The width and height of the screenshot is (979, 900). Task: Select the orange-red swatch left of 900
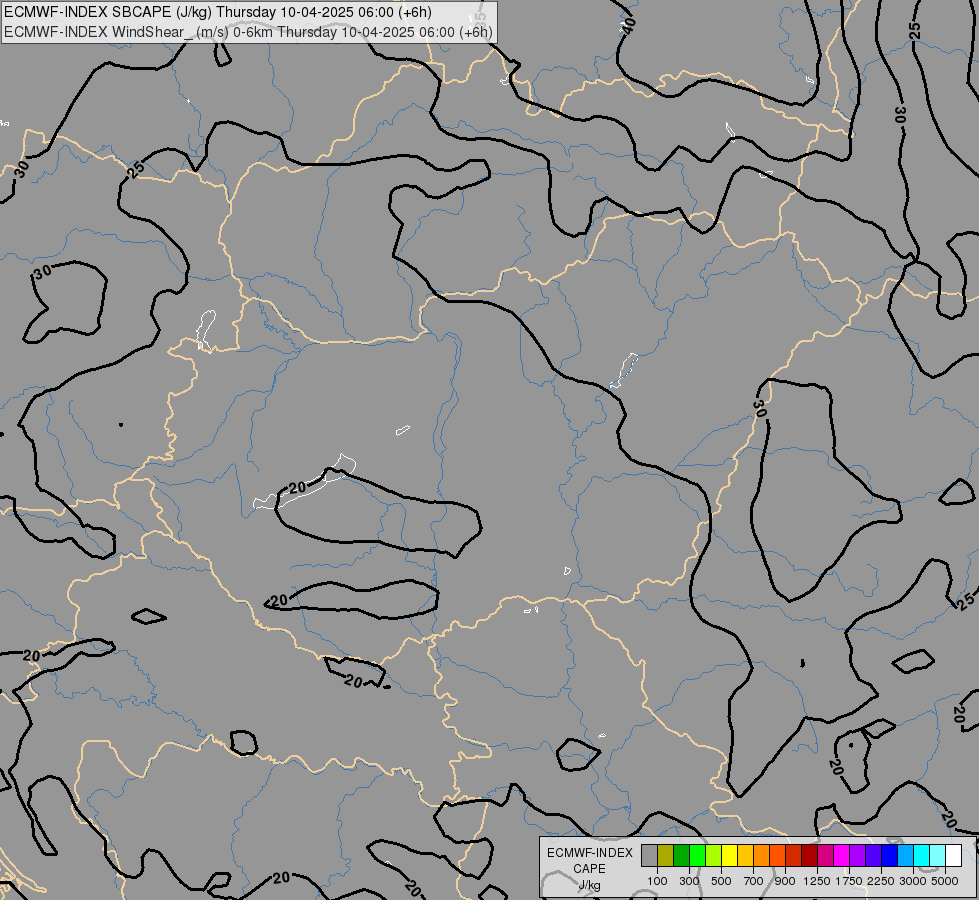777,856
